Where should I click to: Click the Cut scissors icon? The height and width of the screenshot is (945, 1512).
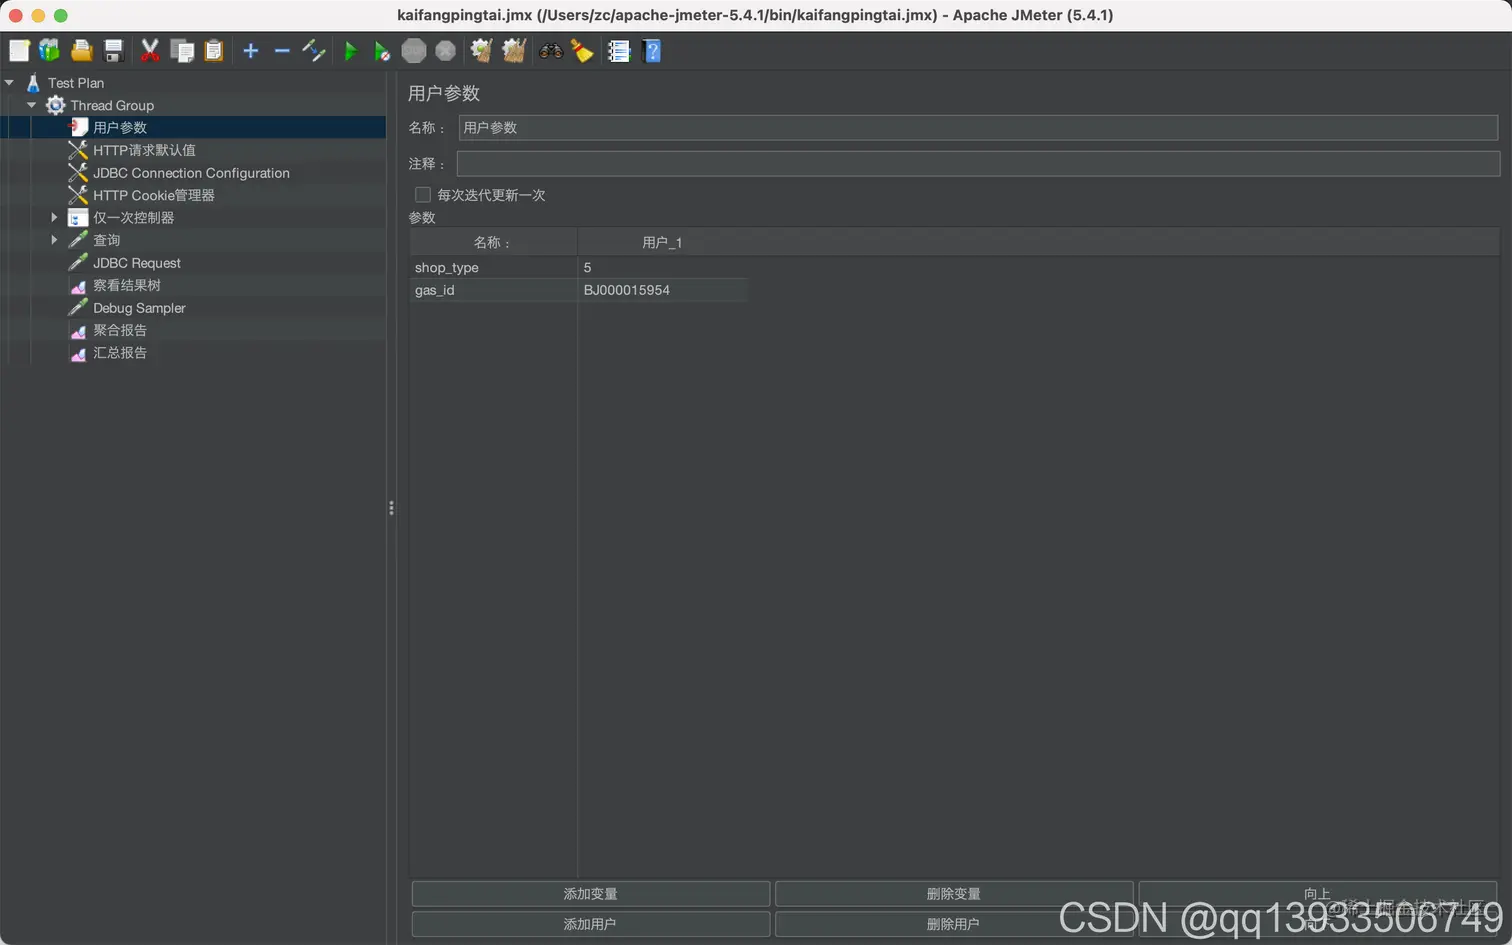pos(150,51)
